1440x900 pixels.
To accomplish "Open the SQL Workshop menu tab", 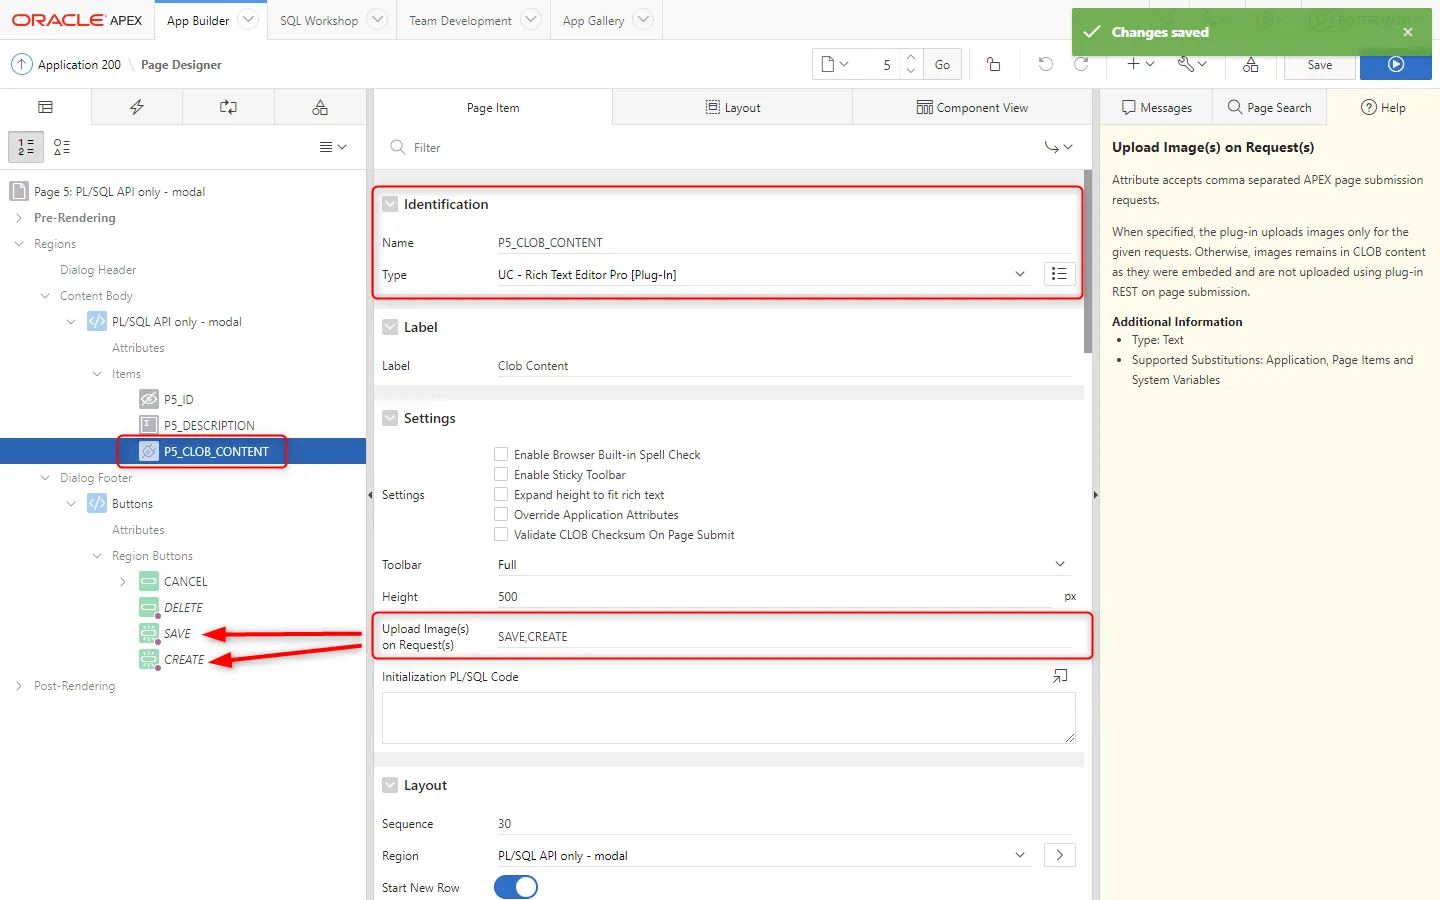I will [x=319, y=20].
